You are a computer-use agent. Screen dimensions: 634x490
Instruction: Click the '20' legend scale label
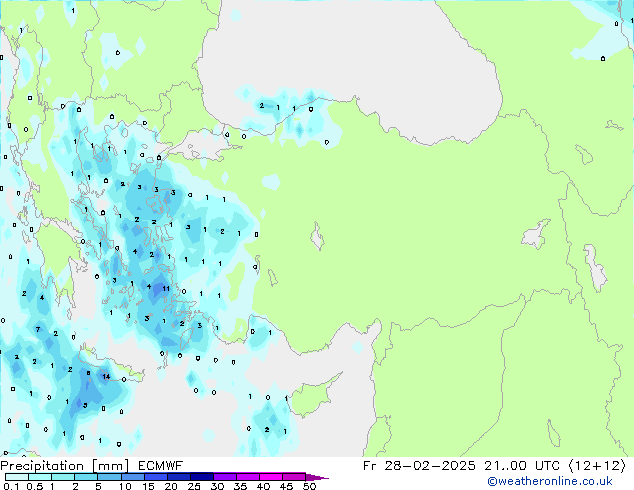point(171,486)
